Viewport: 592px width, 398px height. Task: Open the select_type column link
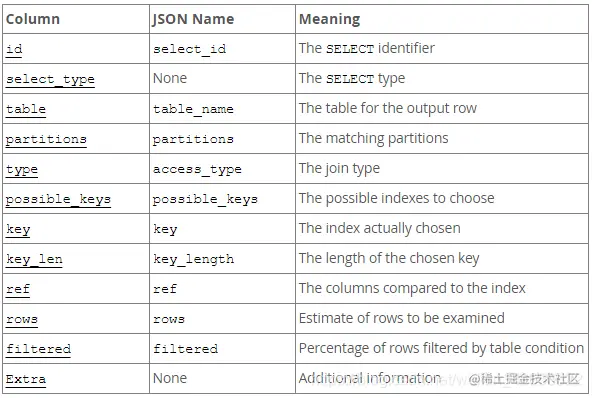(x=50, y=80)
